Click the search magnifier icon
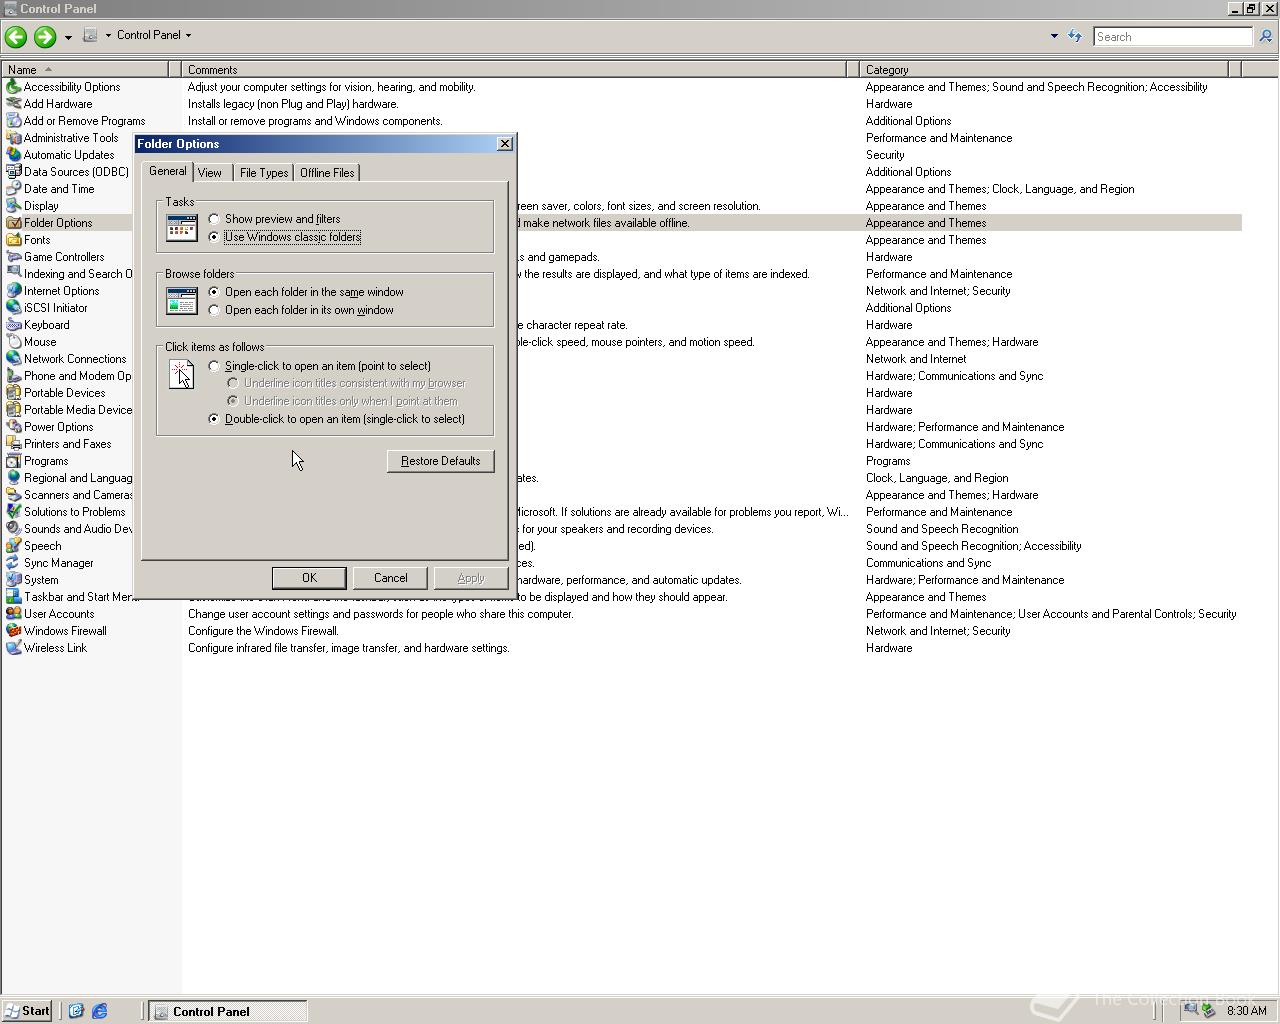Screen dimensions: 1280x1024 (x=1265, y=36)
